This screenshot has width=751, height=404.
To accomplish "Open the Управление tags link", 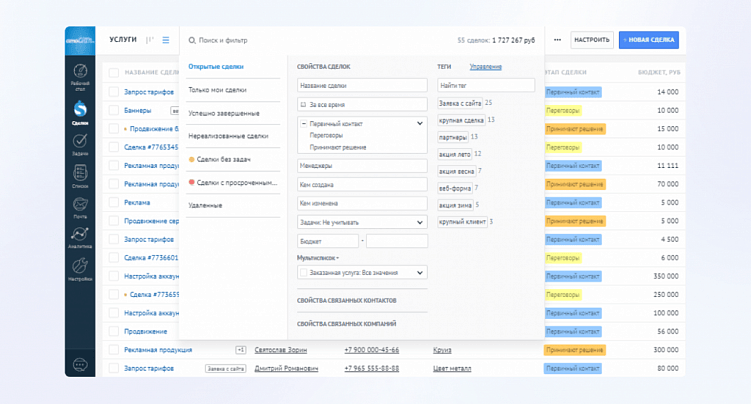I will [x=486, y=66].
